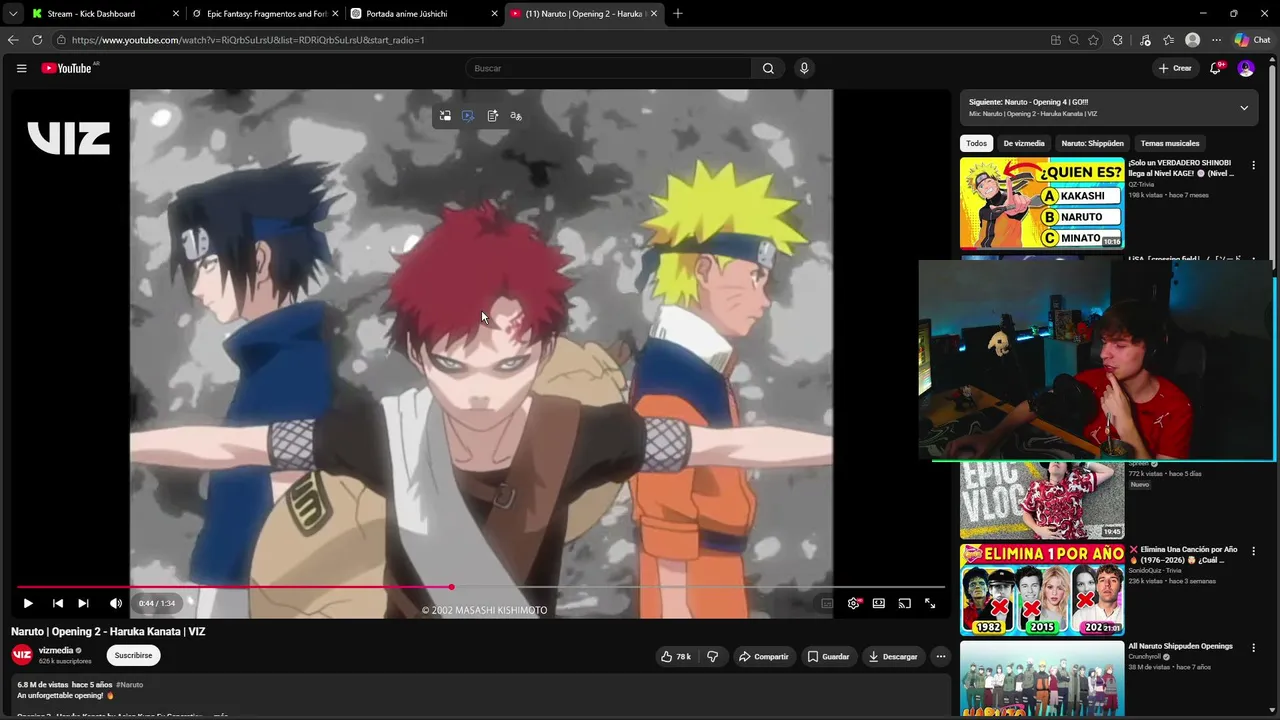Screen dimensions: 1280x720
Task: Switch the player to theater mode
Action: click(879, 603)
